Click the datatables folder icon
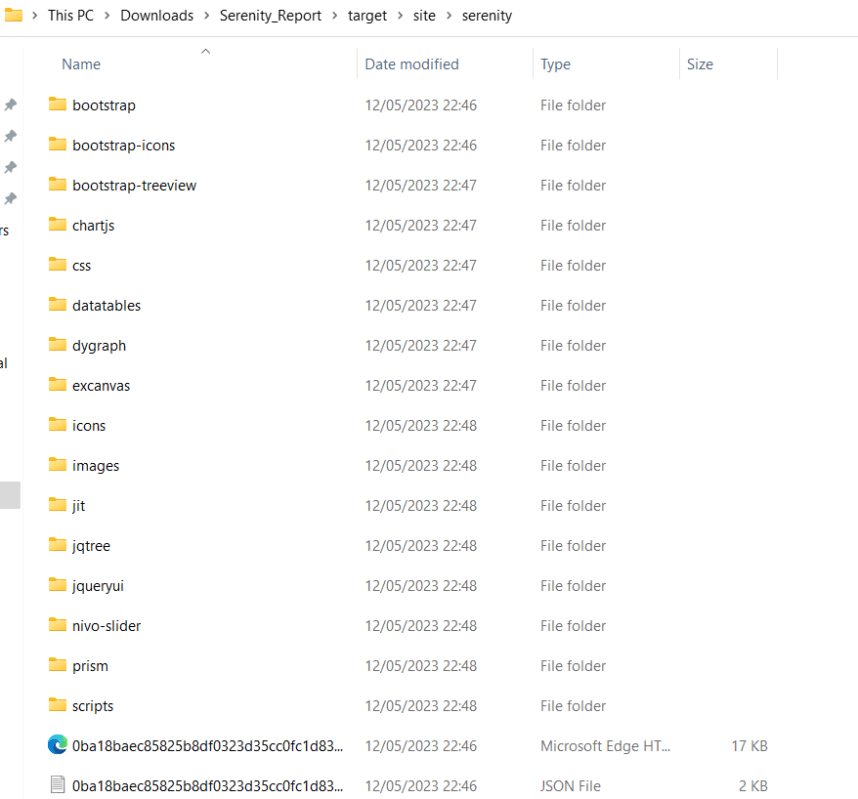The height and width of the screenshot is (799, 858). click(57, 305)
